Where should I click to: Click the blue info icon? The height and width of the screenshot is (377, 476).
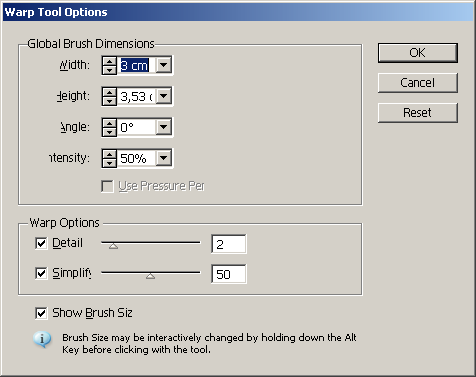click(x=42, y=340)
